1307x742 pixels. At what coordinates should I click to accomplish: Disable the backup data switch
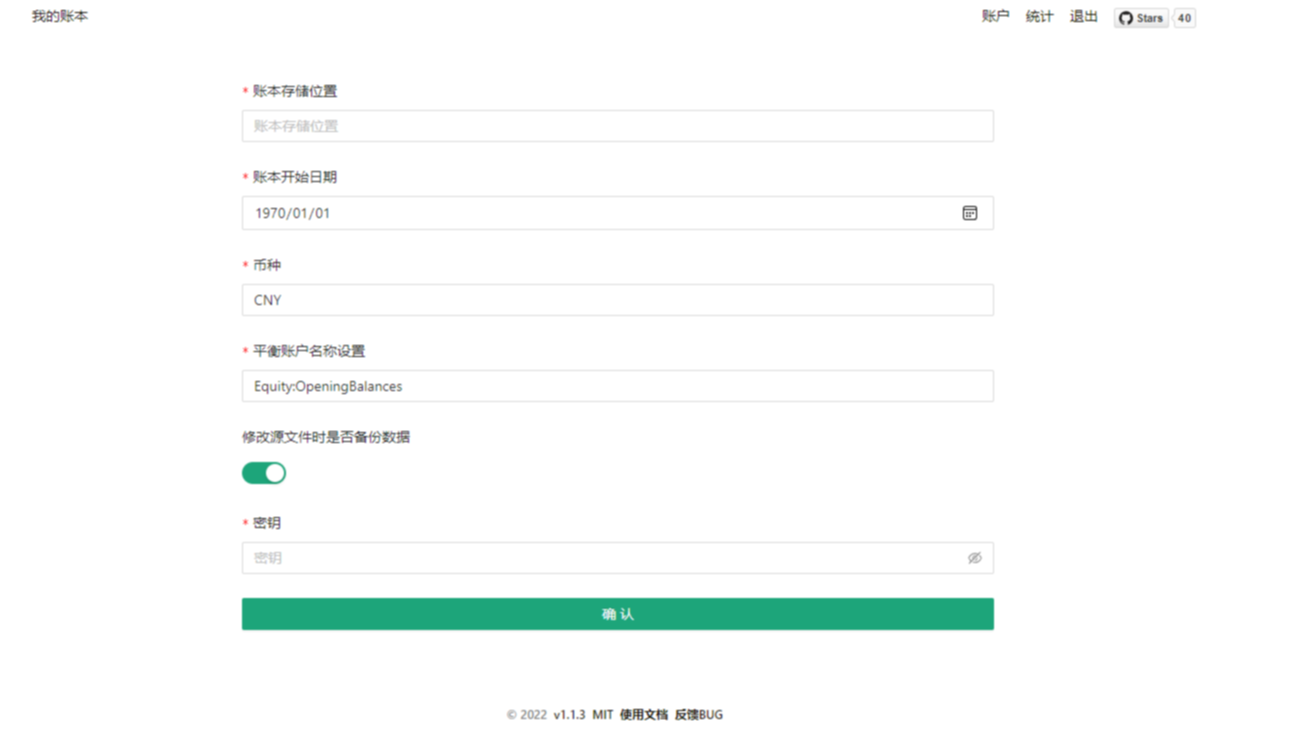[x=264, y=473]
